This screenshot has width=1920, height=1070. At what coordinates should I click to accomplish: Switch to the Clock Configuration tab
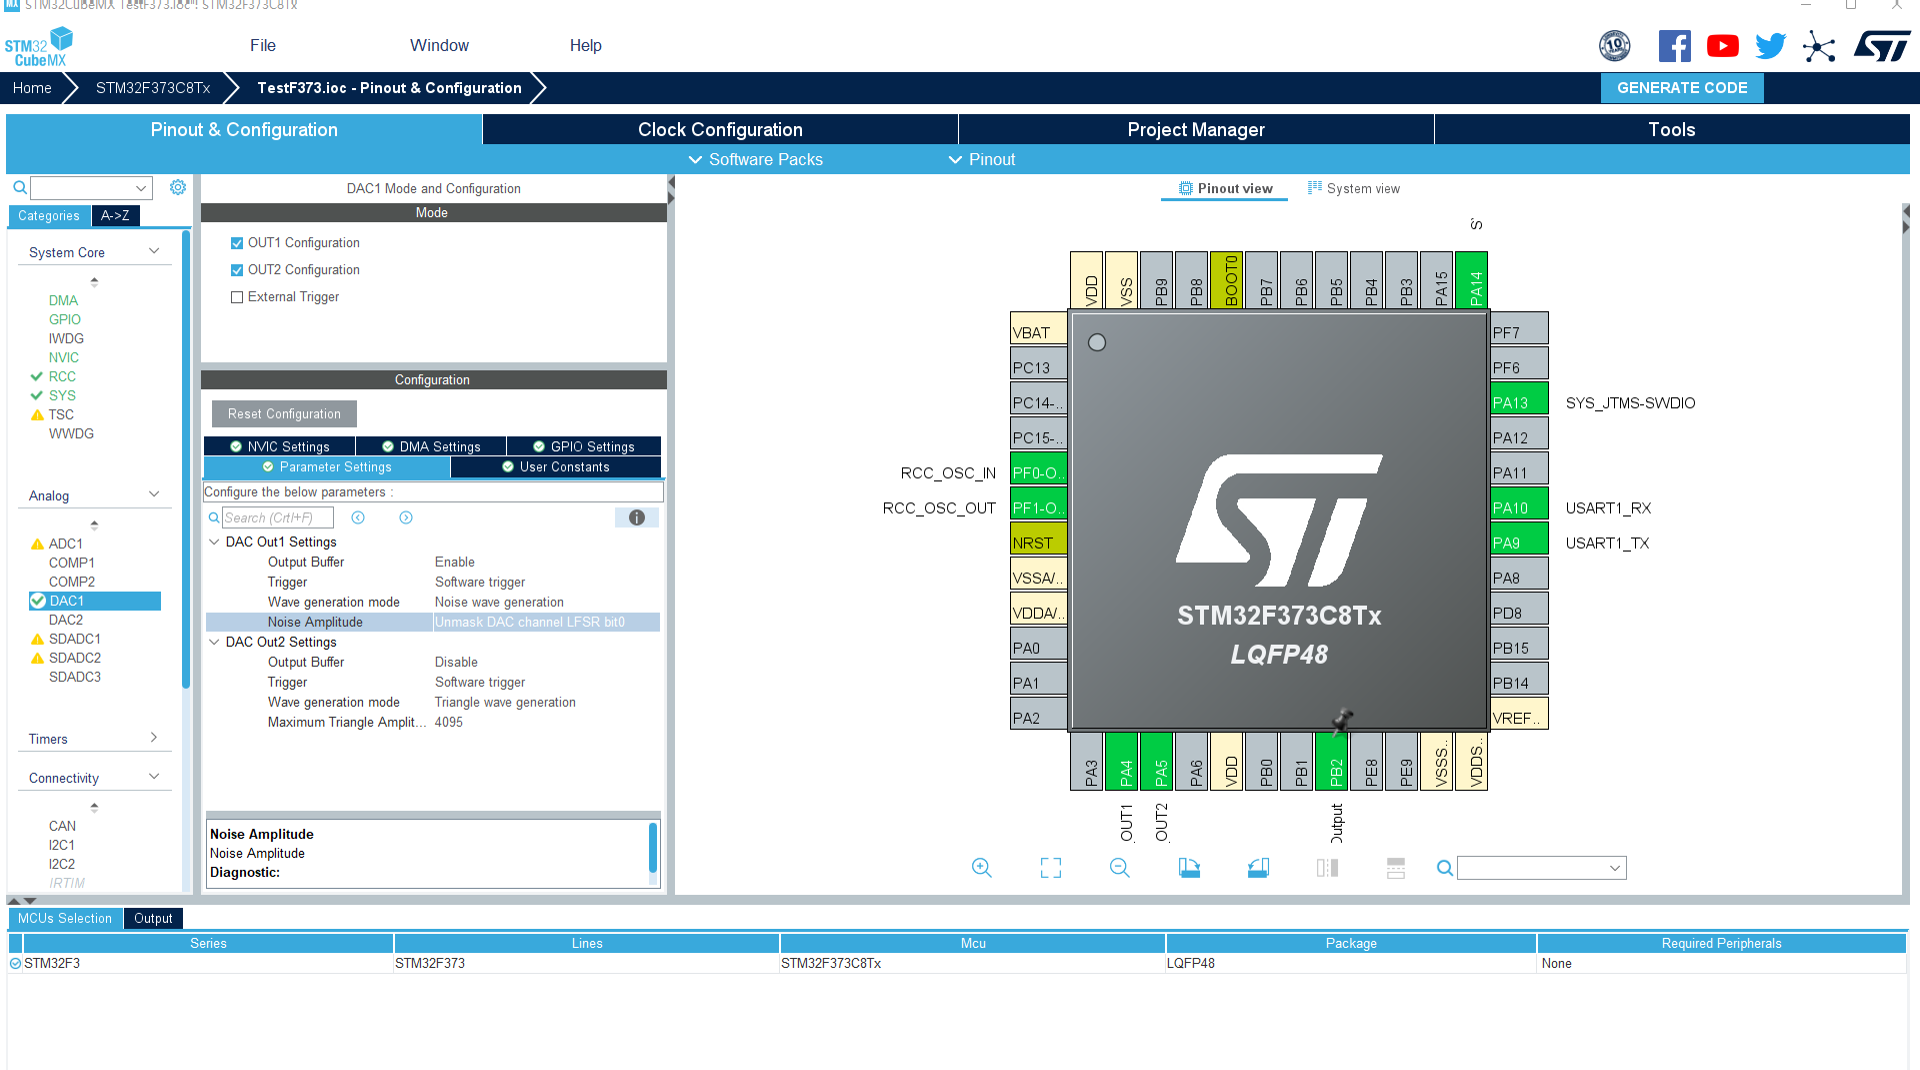[719, 129]
